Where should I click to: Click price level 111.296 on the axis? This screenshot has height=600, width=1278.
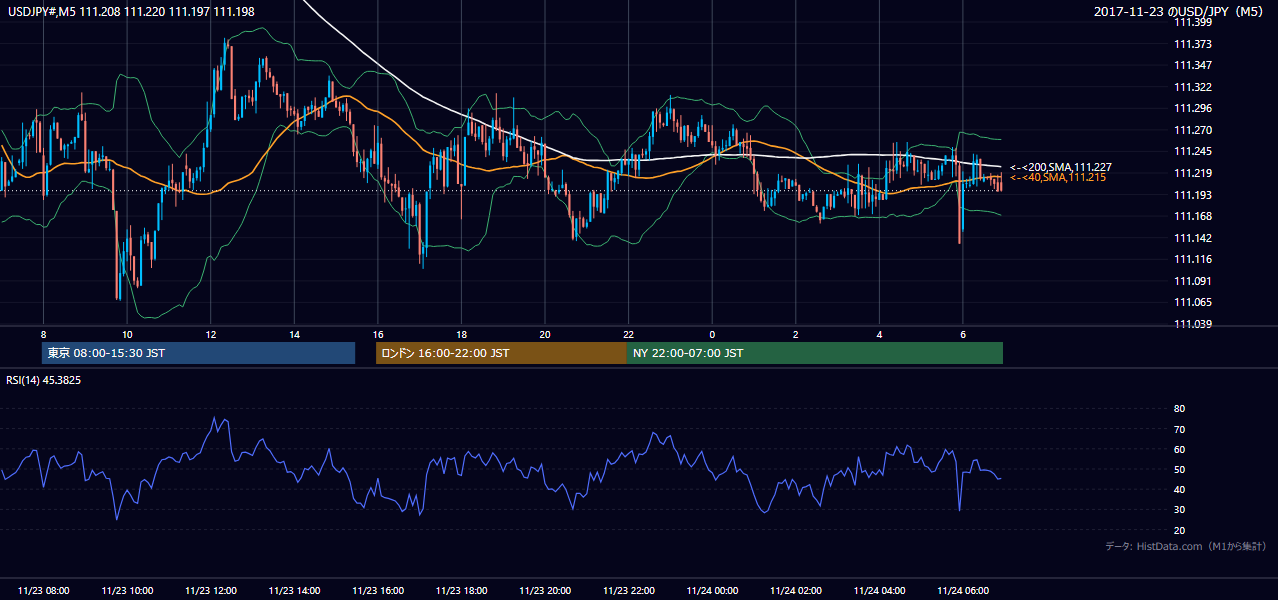tap(1193, 109)
